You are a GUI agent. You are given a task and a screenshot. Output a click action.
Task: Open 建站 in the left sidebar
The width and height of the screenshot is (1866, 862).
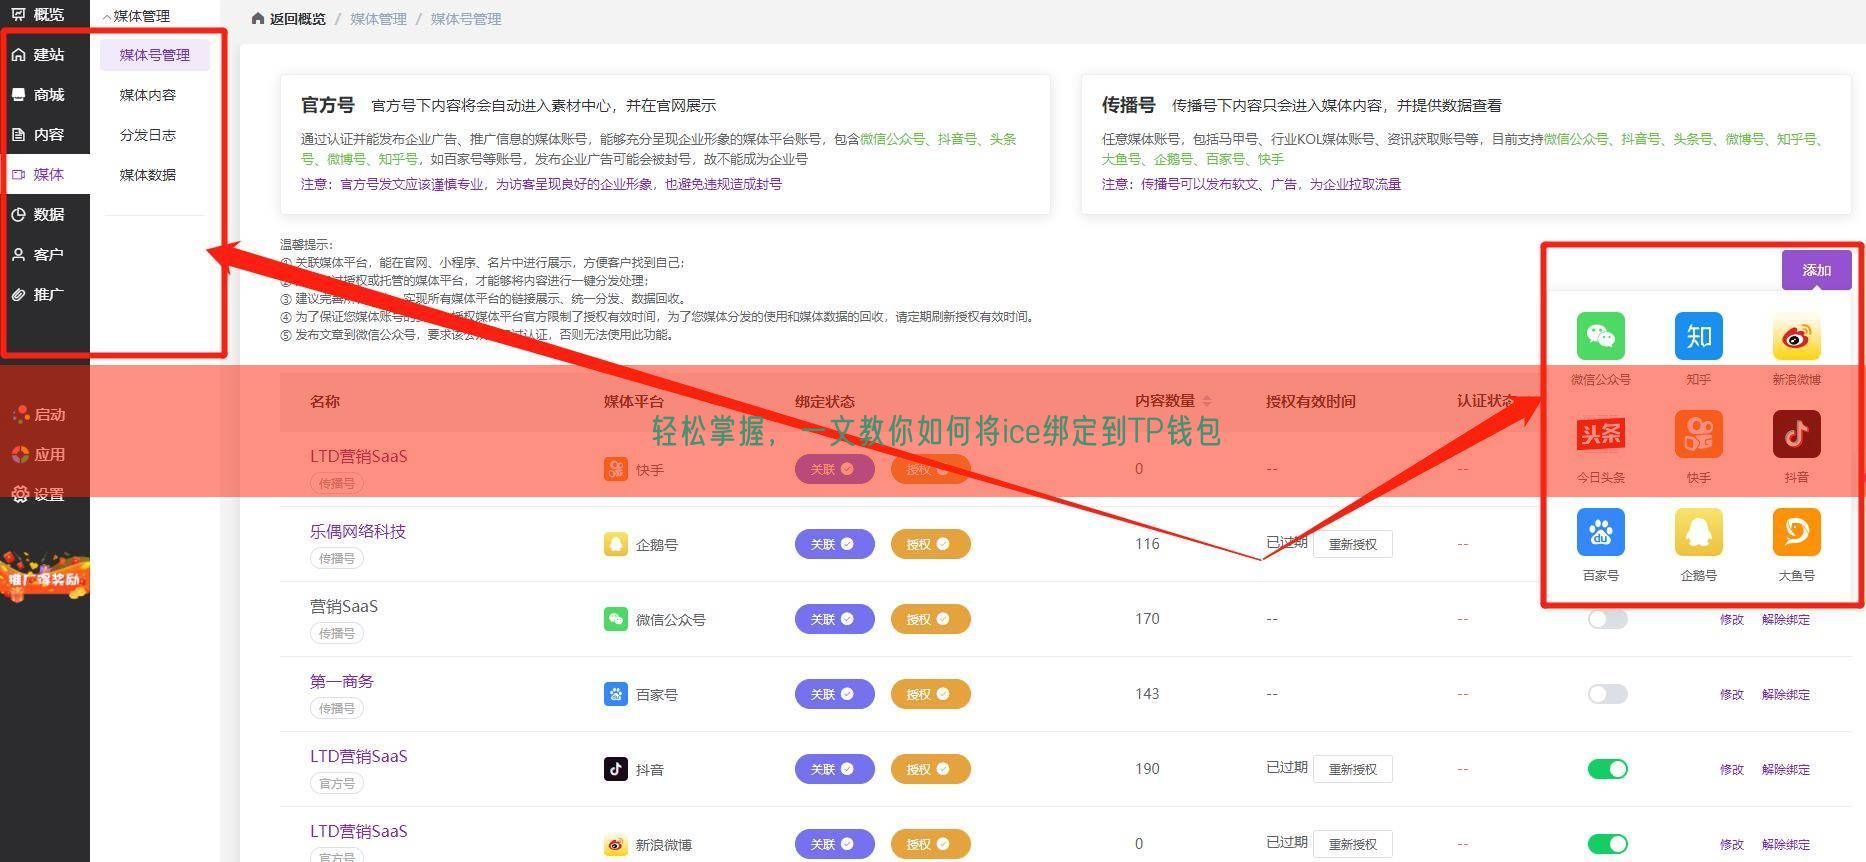[x=38, y=55]
